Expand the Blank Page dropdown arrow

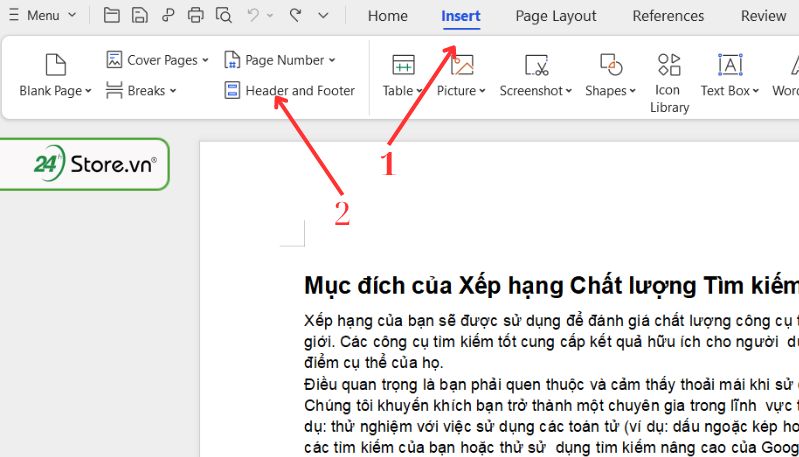(88, 91)
